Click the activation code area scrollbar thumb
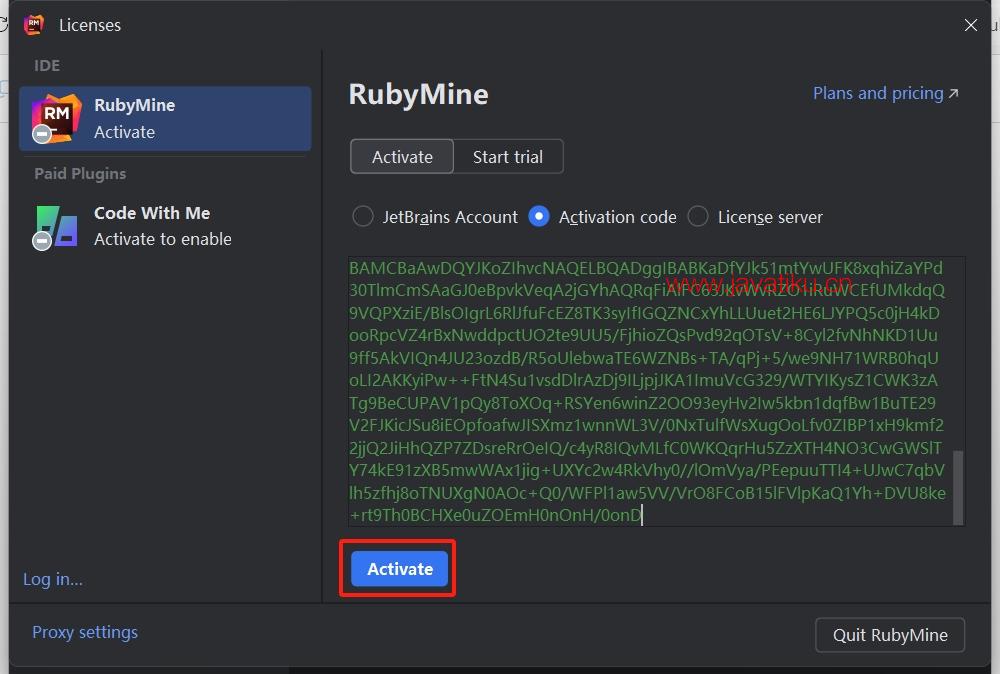Screen dimensions: 1000x674 (958, 487)
